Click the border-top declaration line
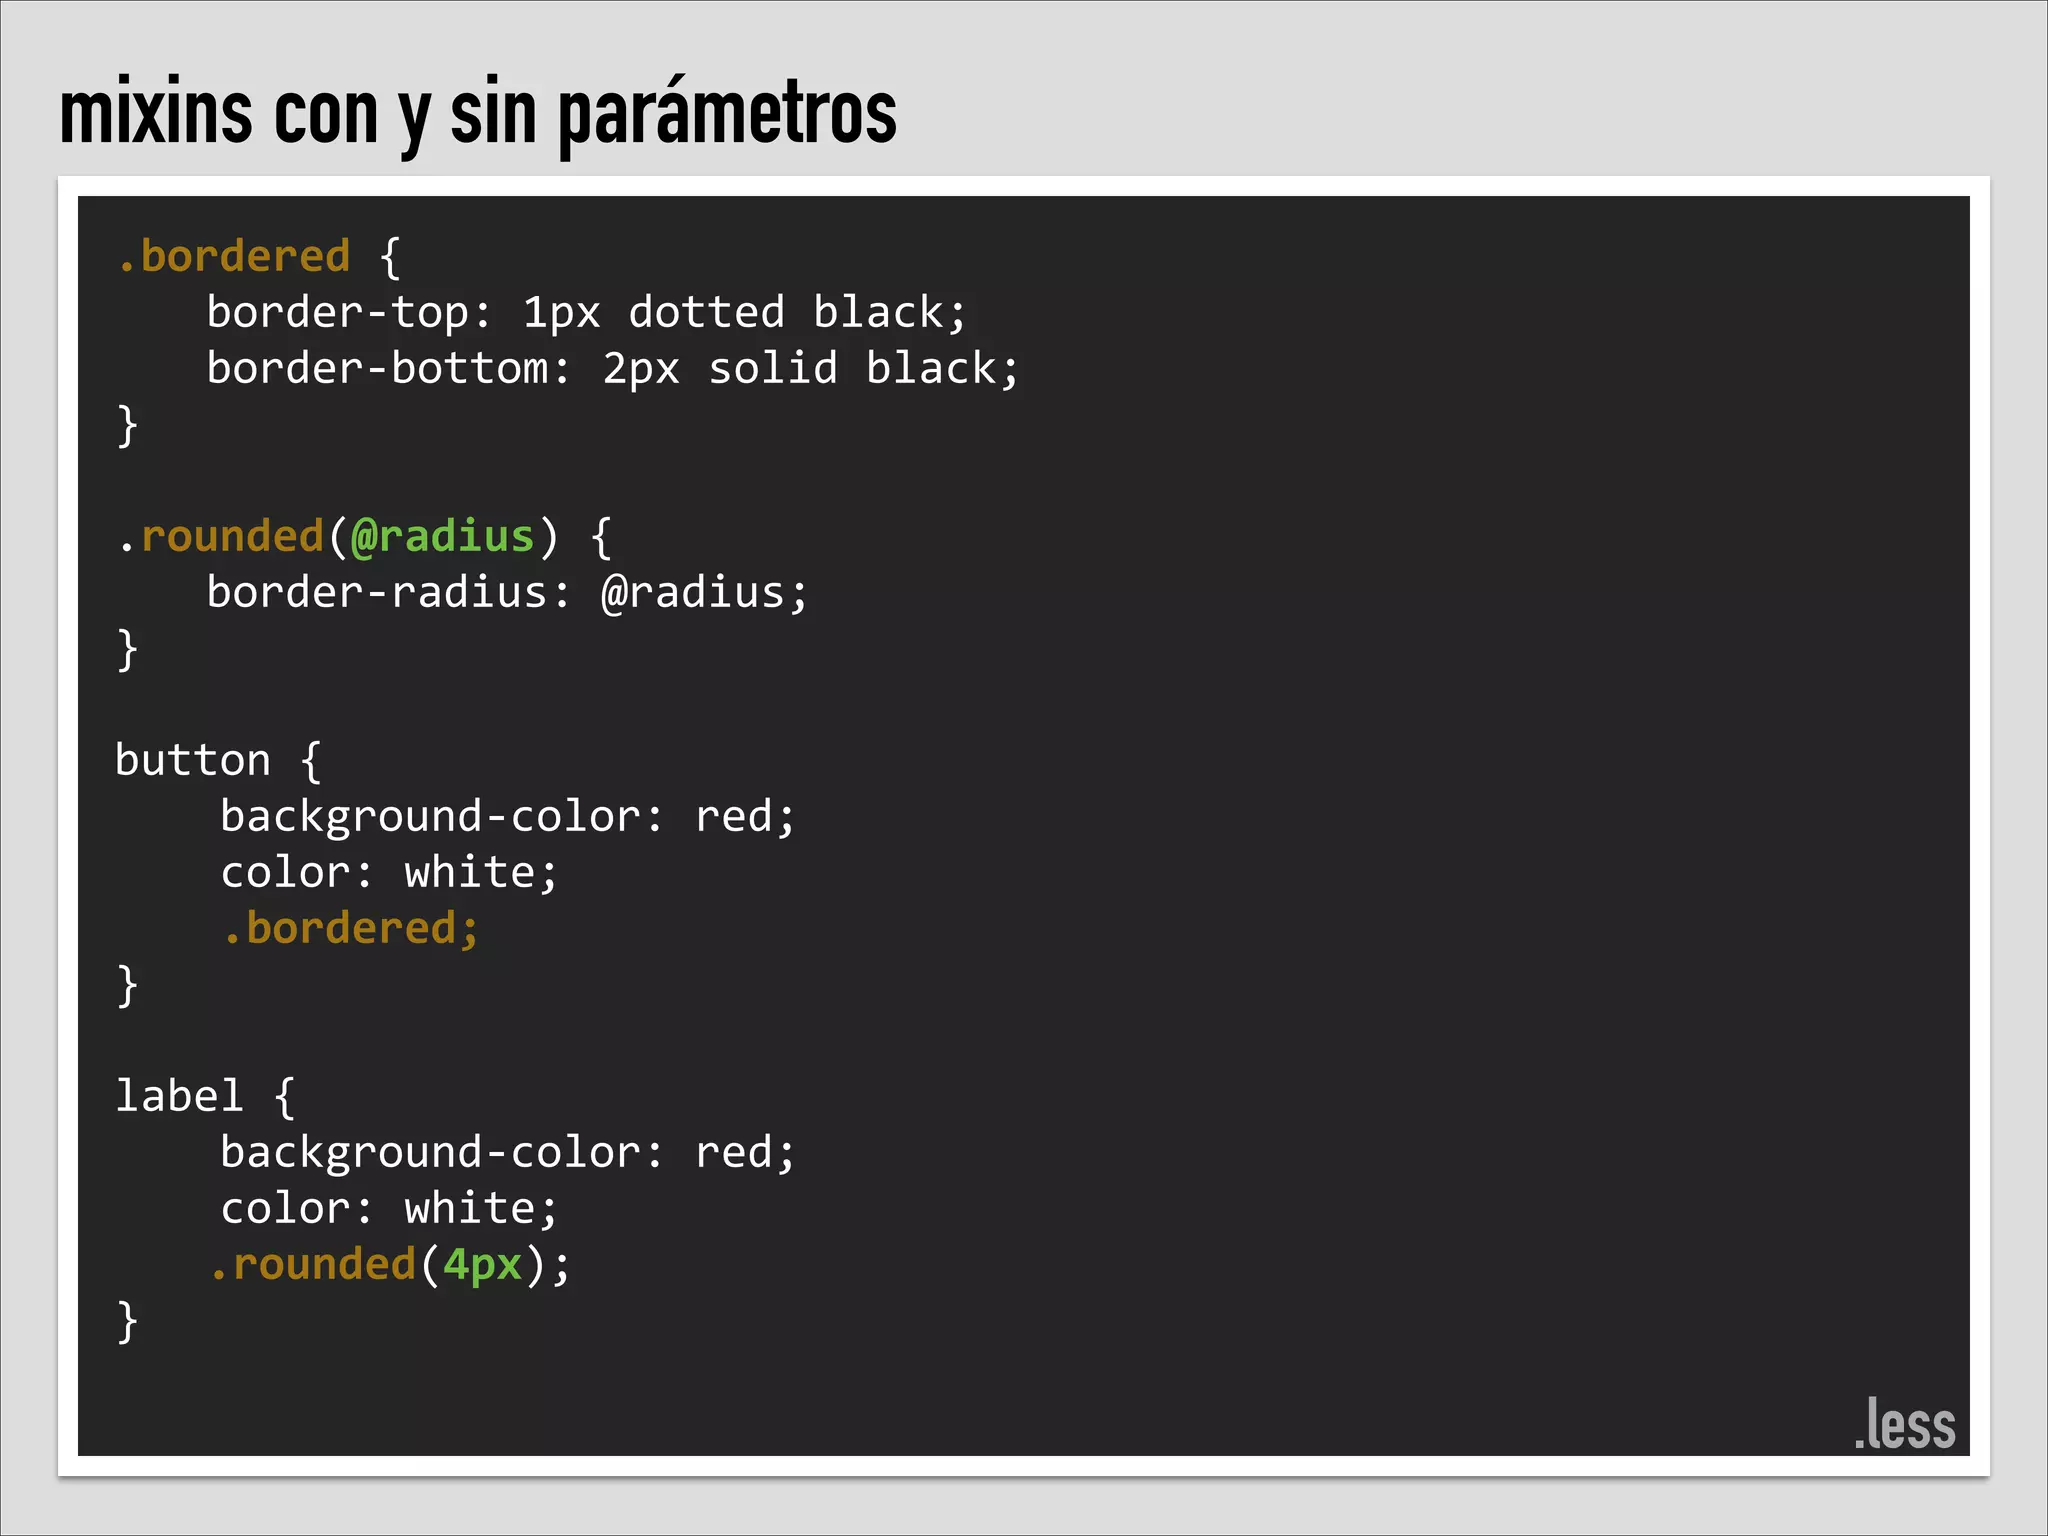The width and height of the screenshot is (2048, 1536). pos(586,313)
